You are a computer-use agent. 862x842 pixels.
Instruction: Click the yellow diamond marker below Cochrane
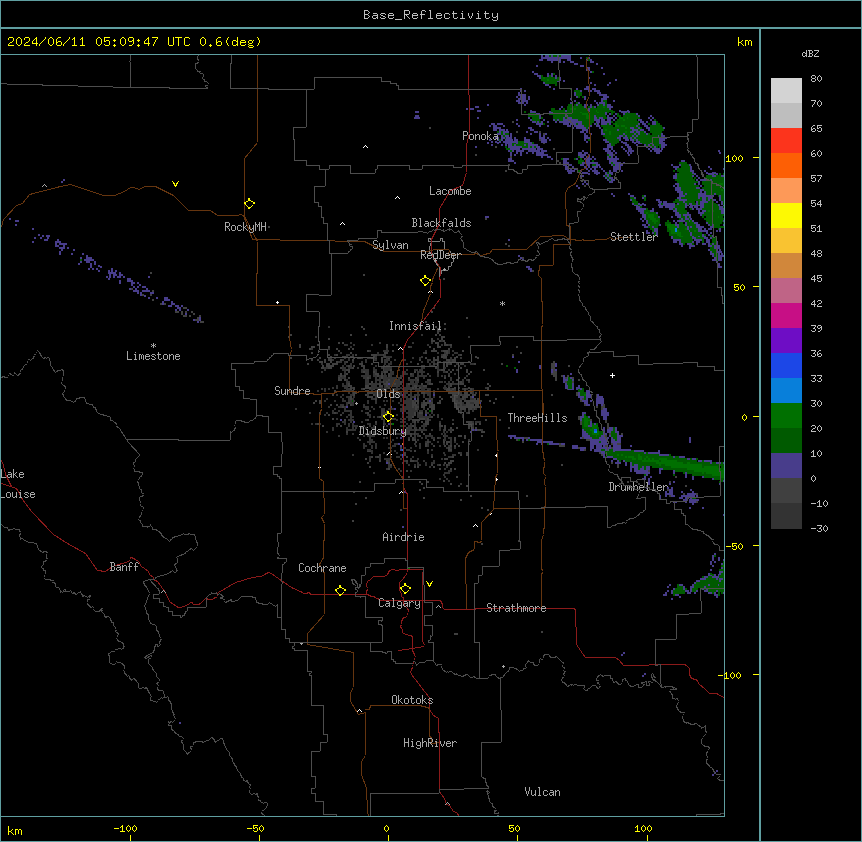340,590
